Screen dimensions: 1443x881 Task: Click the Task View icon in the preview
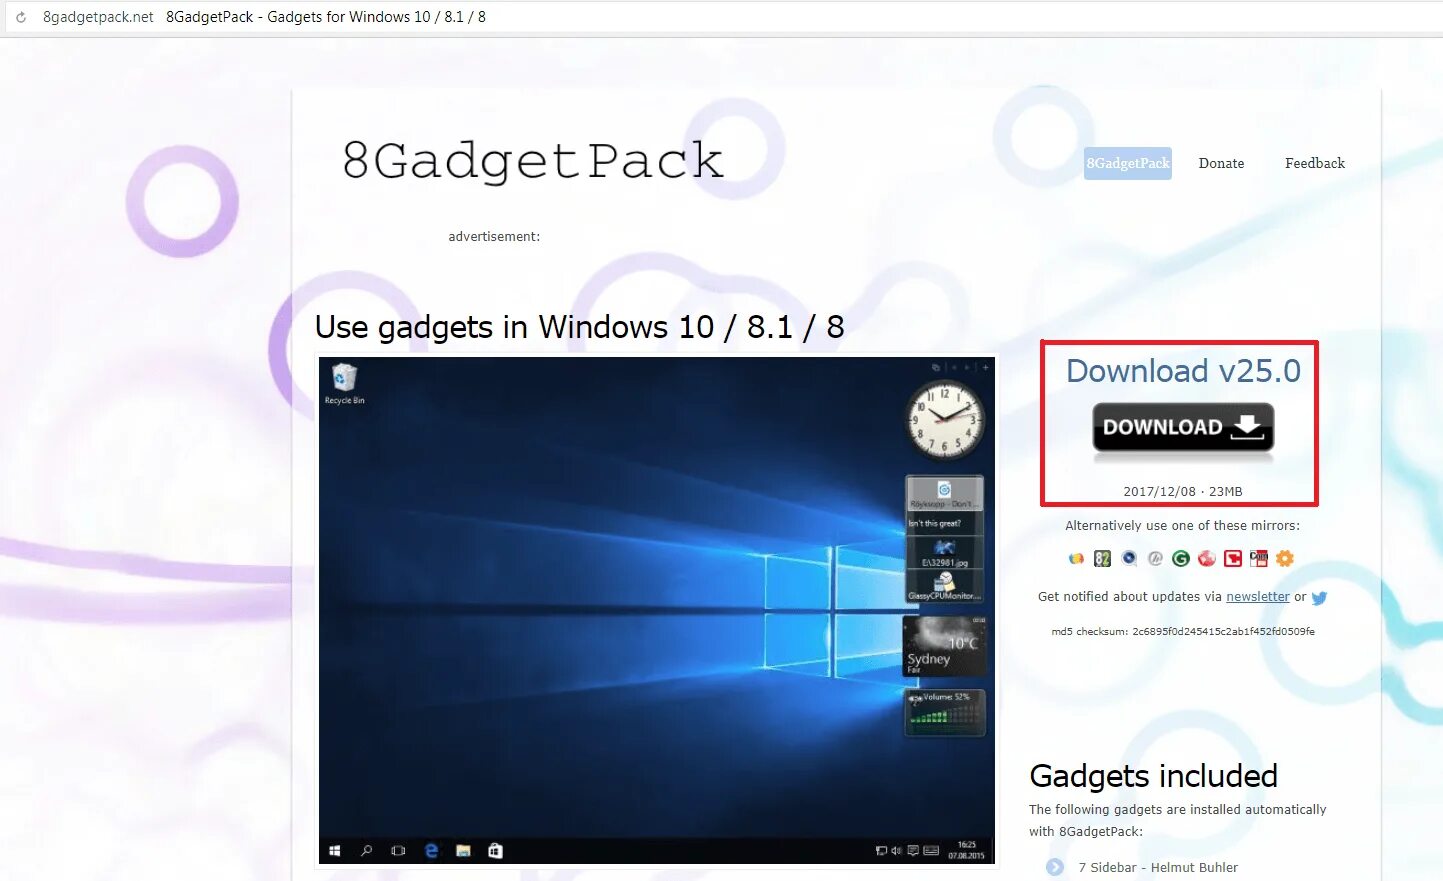398,851
